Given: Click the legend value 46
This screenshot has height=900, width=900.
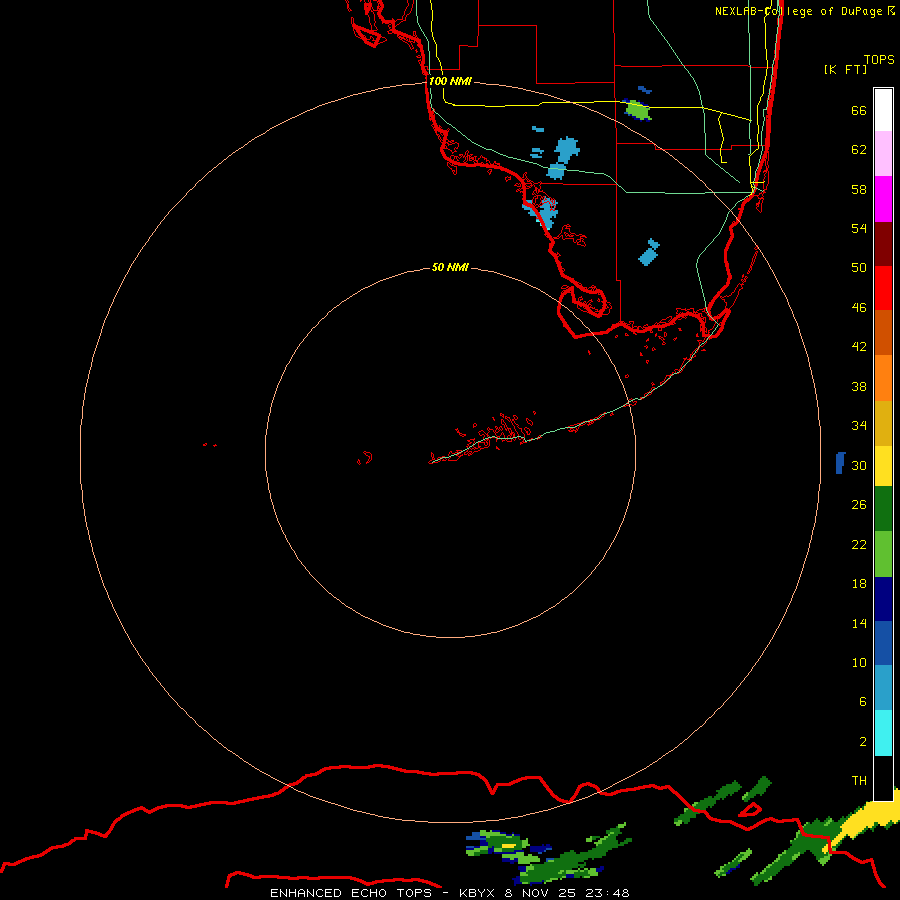Looking at the screenshot, I should (x=859, y=308).
